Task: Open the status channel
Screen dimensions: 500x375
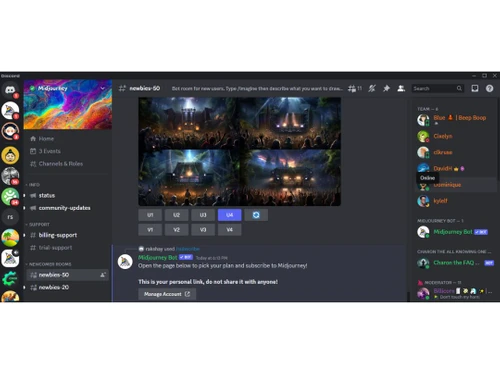Action: pyautogui.click(x=68, y=195)
